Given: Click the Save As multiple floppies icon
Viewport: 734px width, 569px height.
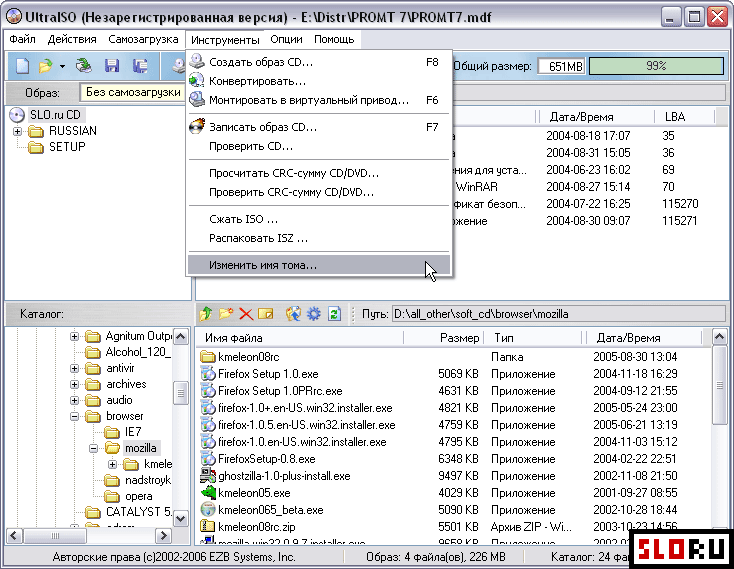Looking at the screenshot, I should pos(140,66).
